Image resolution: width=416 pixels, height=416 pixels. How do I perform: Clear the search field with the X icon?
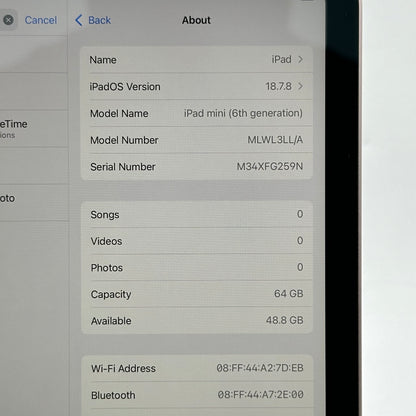coord(8,20)
